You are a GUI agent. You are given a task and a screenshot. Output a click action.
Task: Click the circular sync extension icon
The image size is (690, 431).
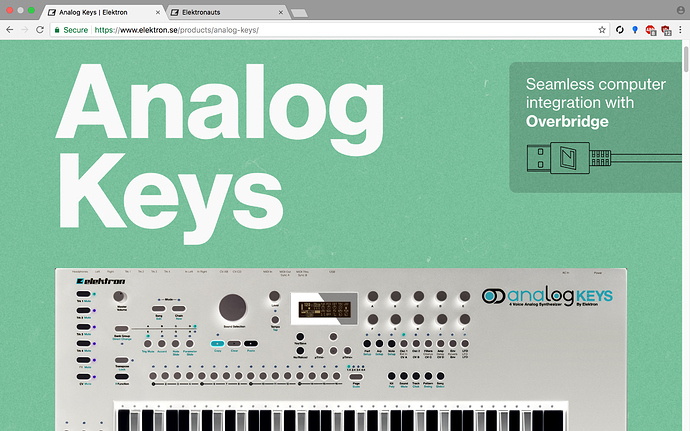coord(620,30)
